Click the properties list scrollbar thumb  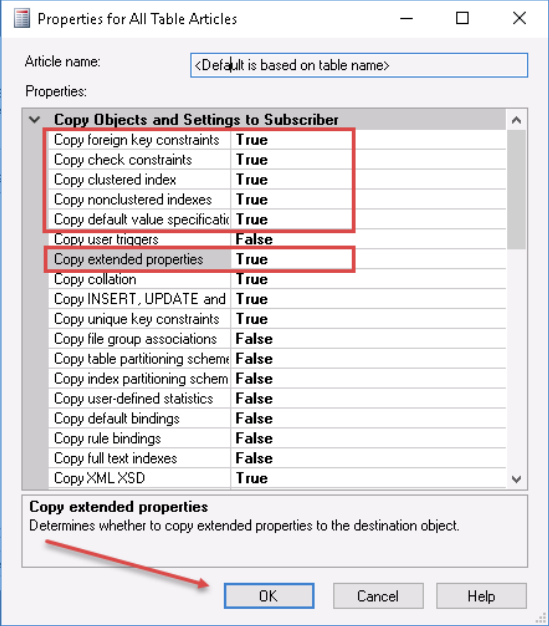click(516, 189)
